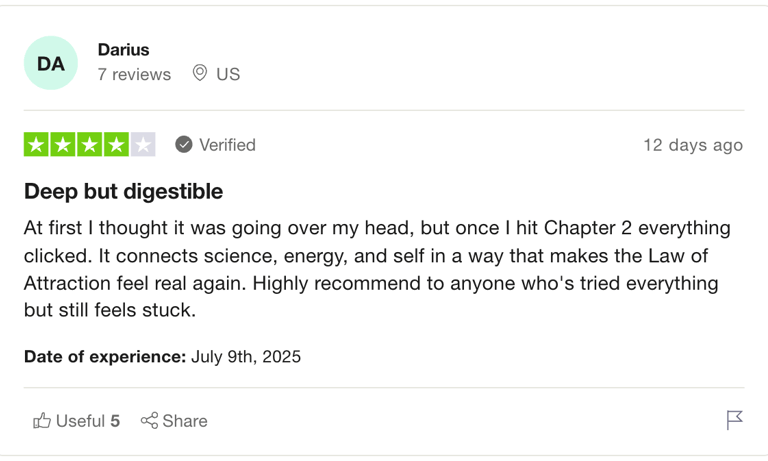Viewport: 768px width, 461px height.
Task: Click the first green rating star
Action: [x=36, y=145]
